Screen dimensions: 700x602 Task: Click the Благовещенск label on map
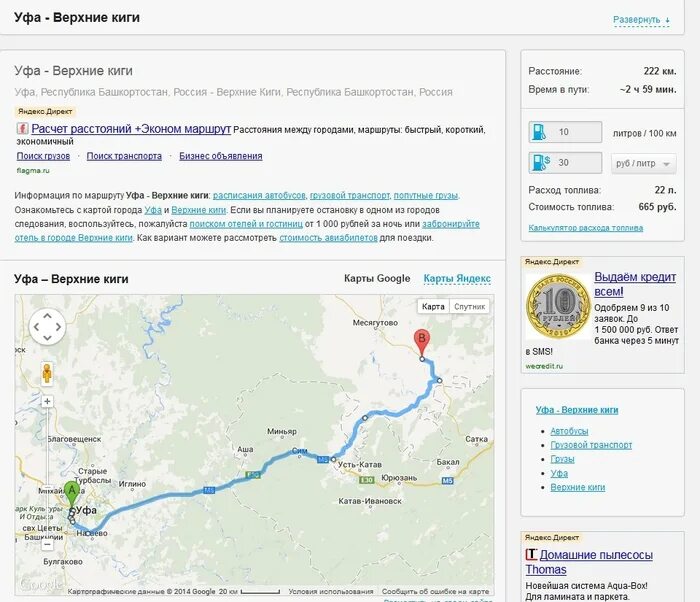(x=74, y=439)
